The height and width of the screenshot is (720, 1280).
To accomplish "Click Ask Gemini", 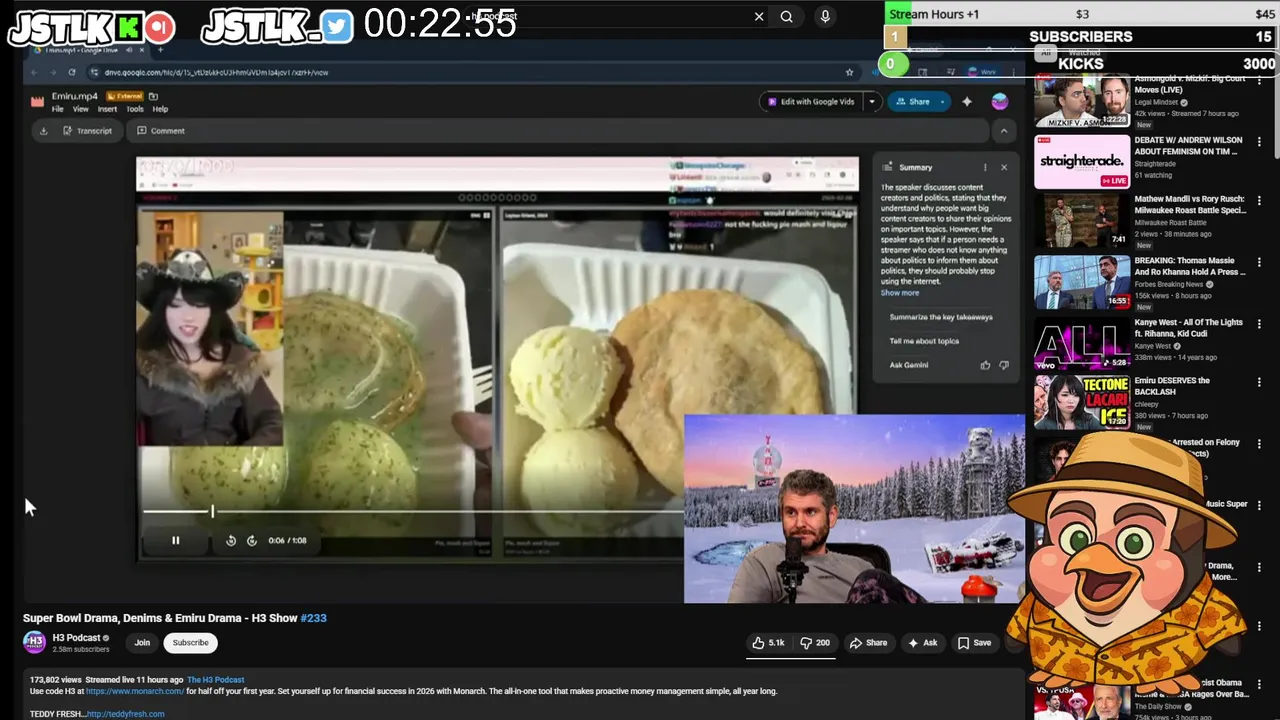I will pos(909,365).
